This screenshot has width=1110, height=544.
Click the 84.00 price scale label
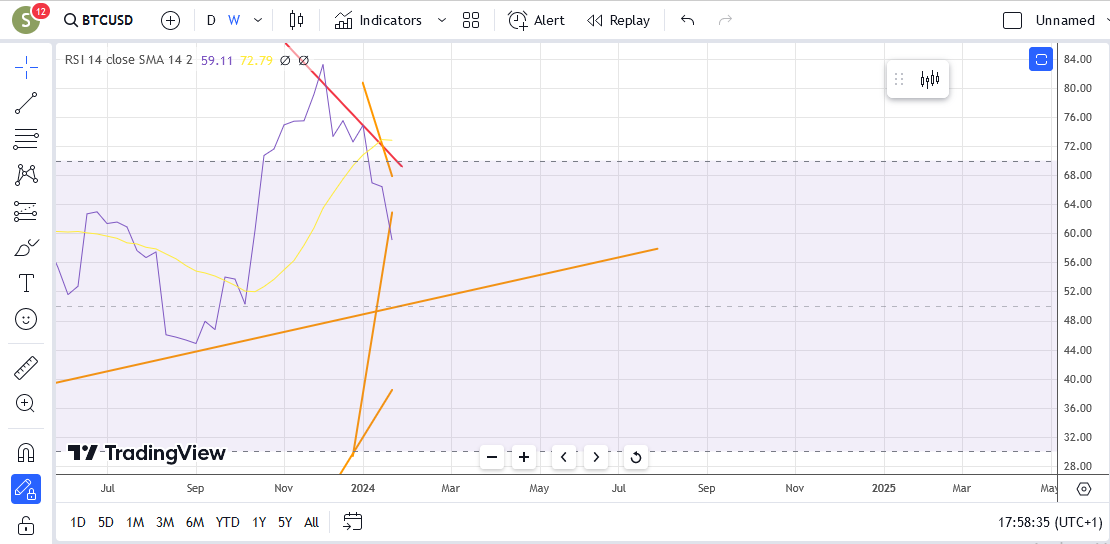pyautogui.click(x=1079, y=59)
